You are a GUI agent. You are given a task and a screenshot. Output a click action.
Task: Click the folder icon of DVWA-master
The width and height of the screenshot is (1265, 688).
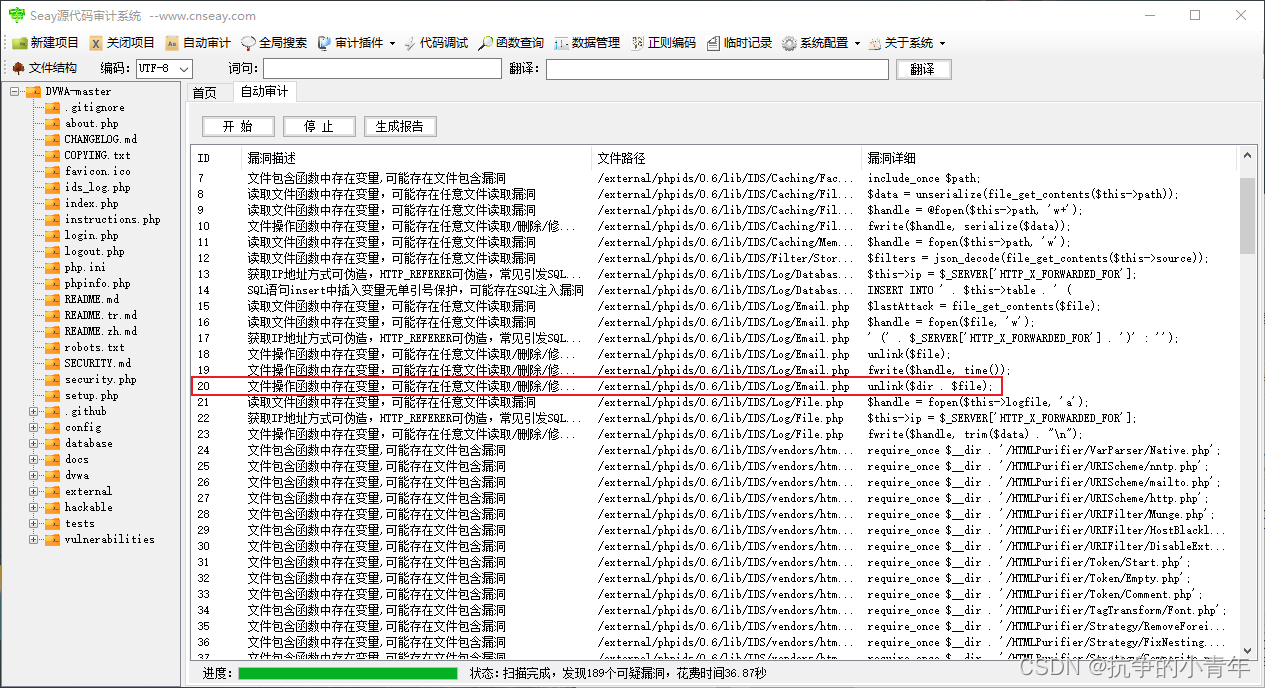tap(34, 91)
